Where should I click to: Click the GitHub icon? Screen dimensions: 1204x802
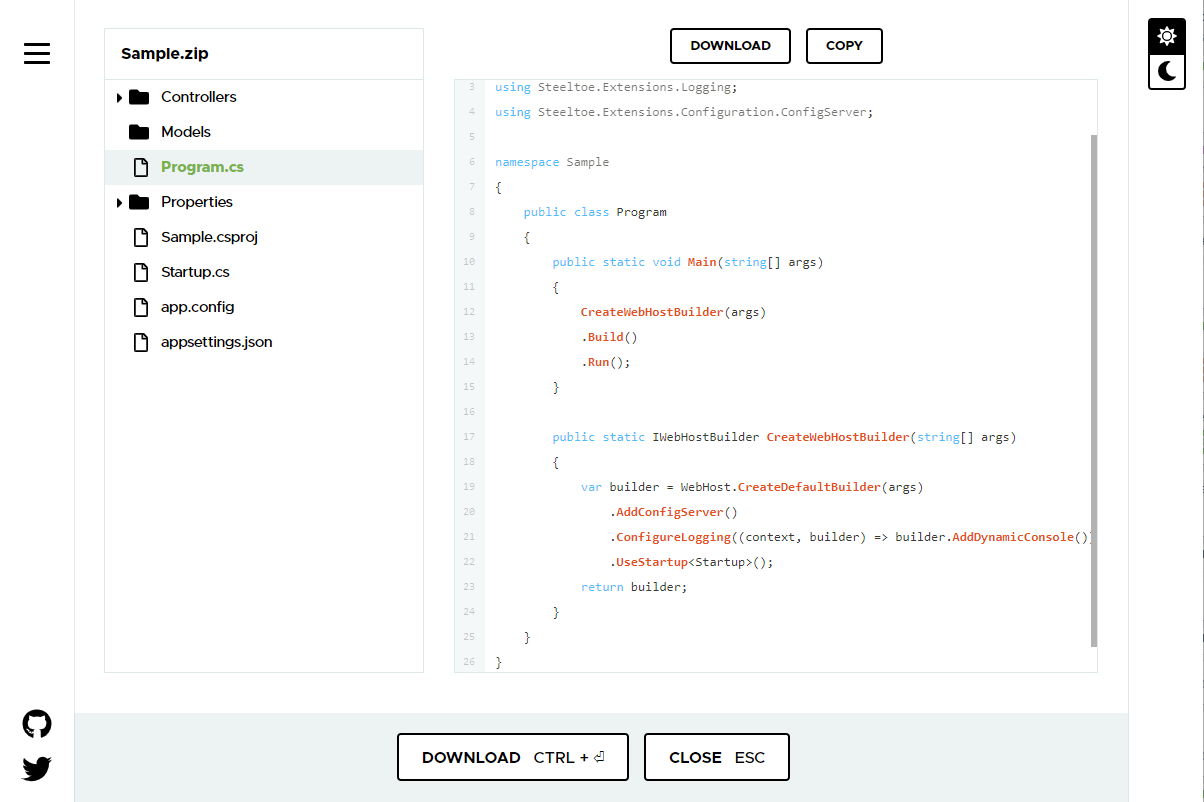pyautogui.click(x=36, y=723)
